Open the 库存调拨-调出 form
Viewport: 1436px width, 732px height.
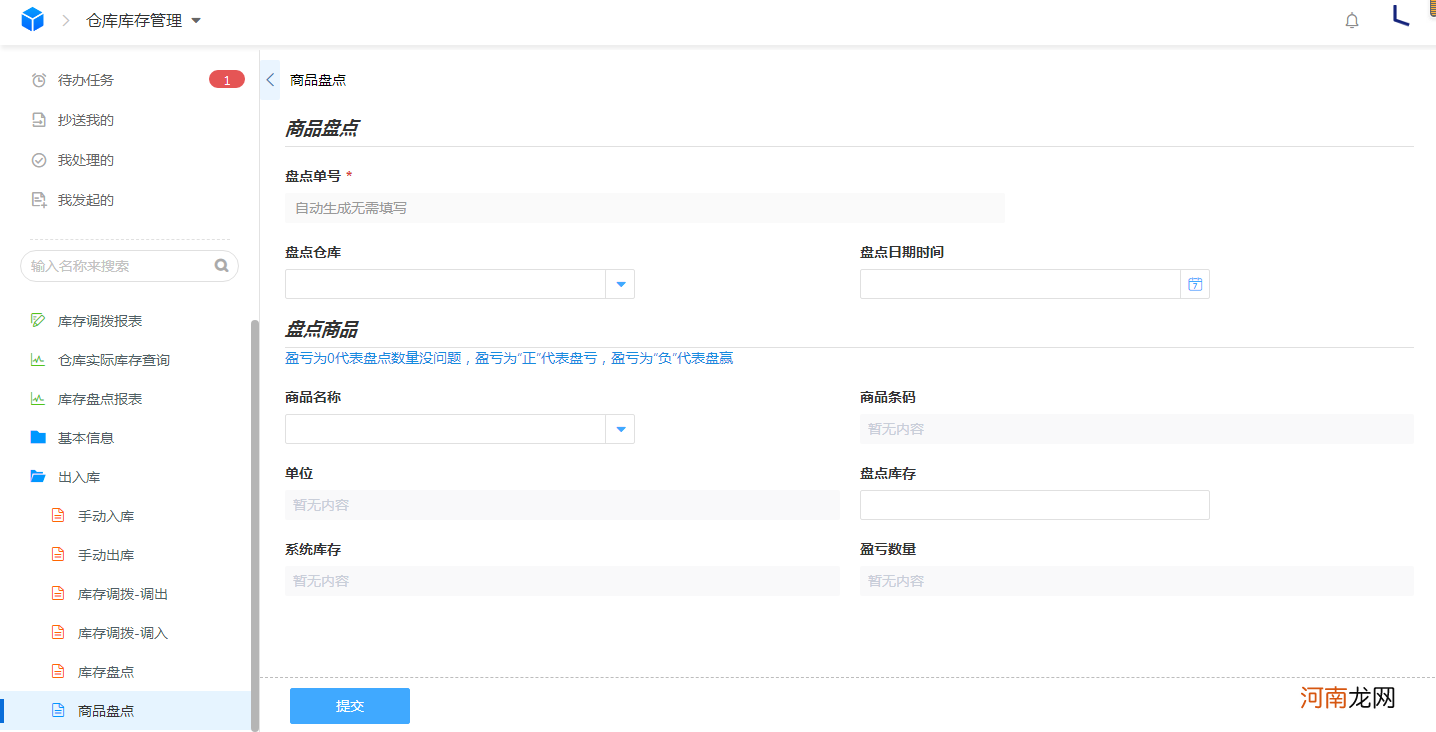click(x=125, y=594)
